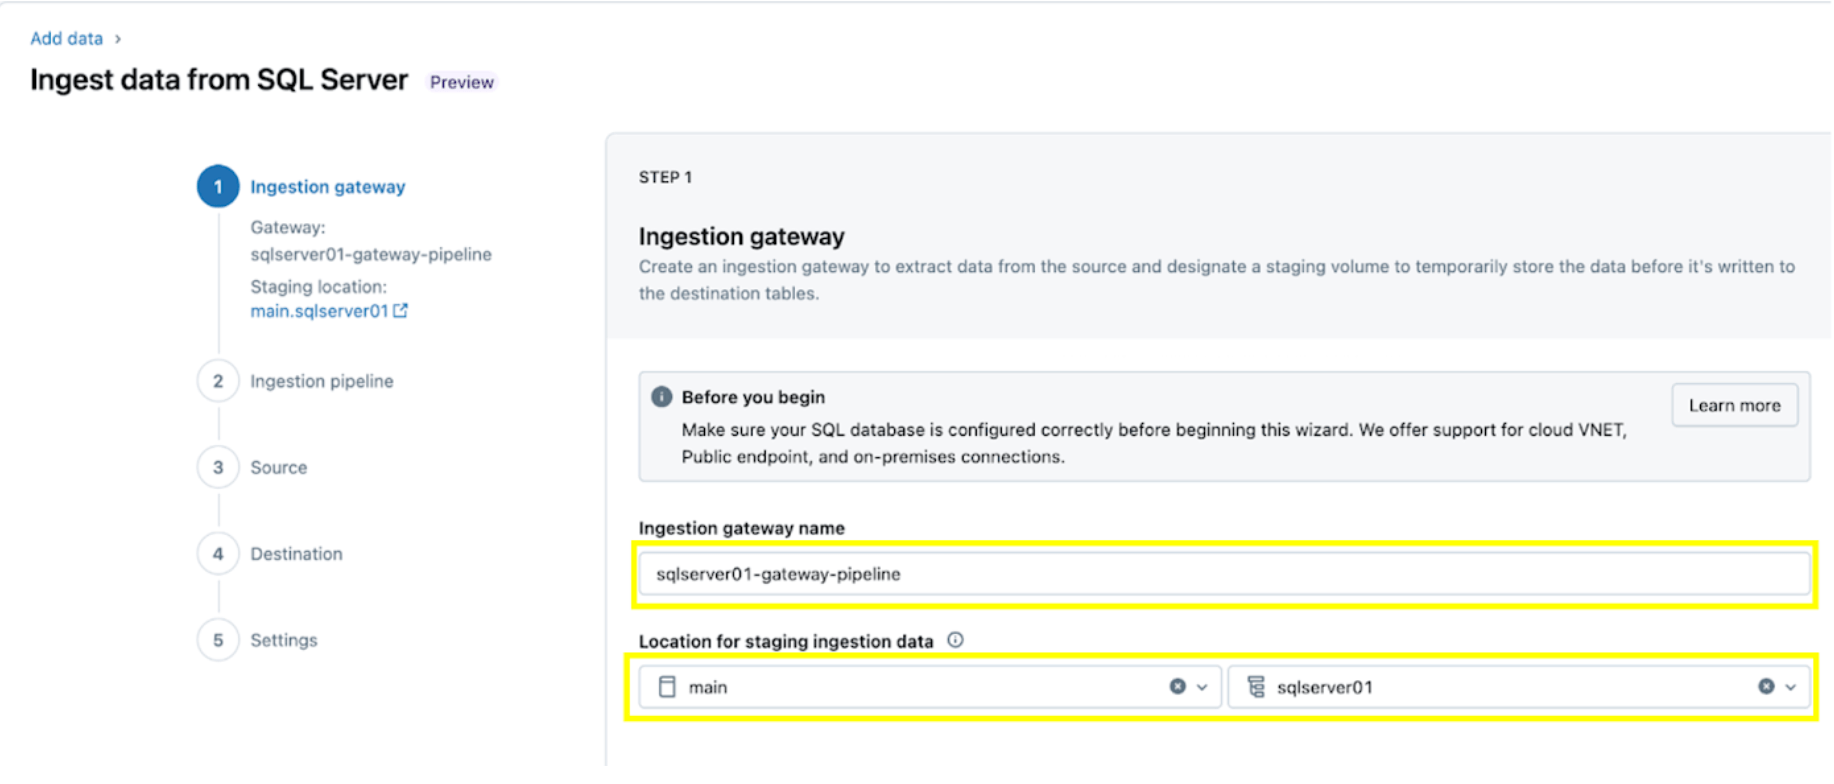The height and width of the screenshot is (784, 1834).
Task: Go to Destination step
Action: coord(296,554)
